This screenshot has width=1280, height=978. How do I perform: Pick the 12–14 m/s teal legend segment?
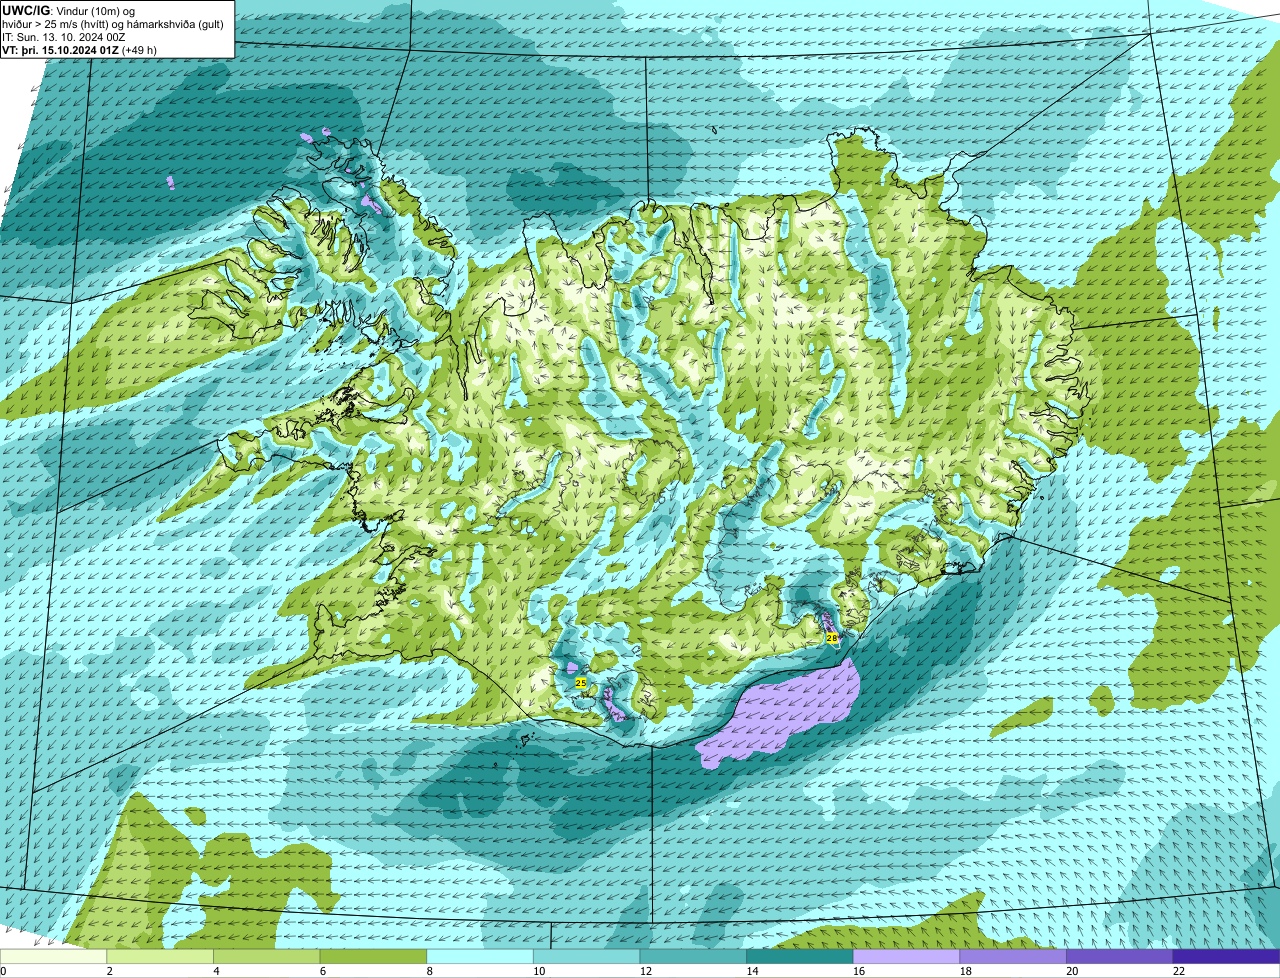click(694, 956)
